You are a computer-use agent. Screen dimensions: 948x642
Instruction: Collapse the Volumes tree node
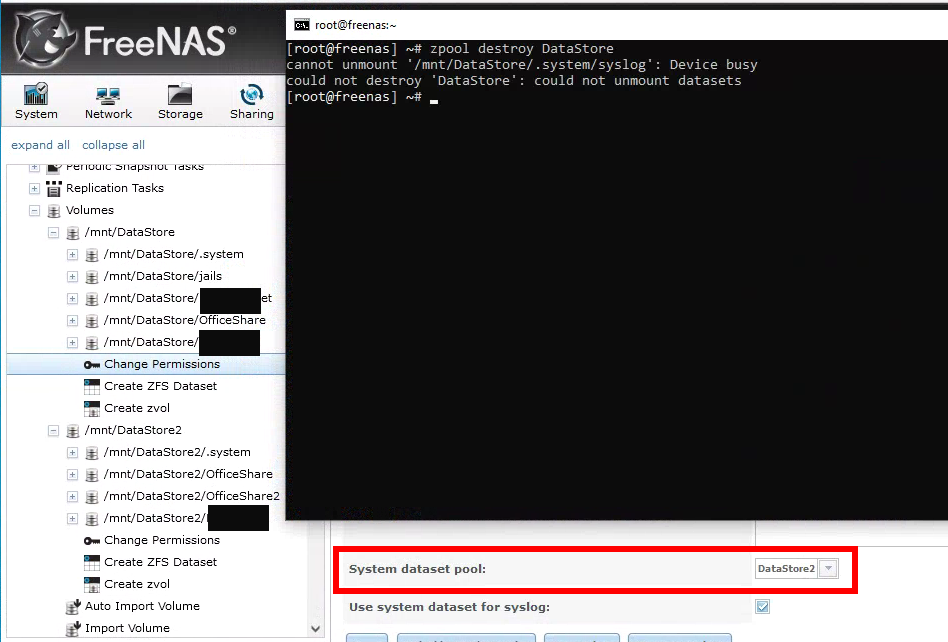34,210
